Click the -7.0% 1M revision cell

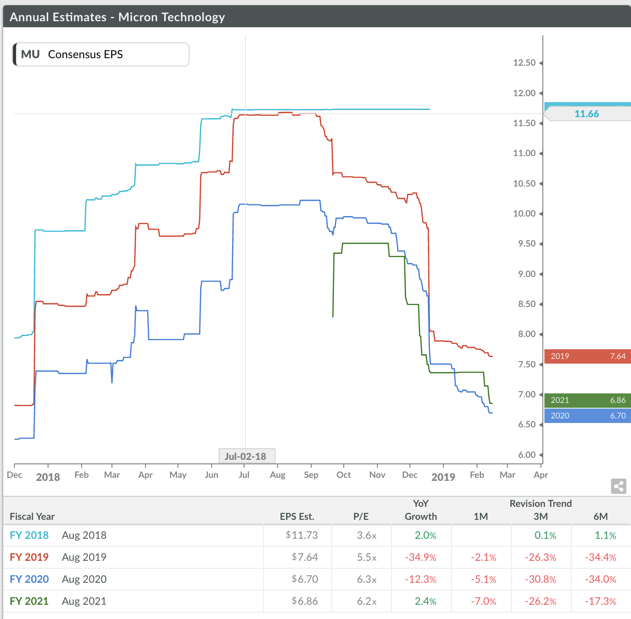[x=483, y=601]
